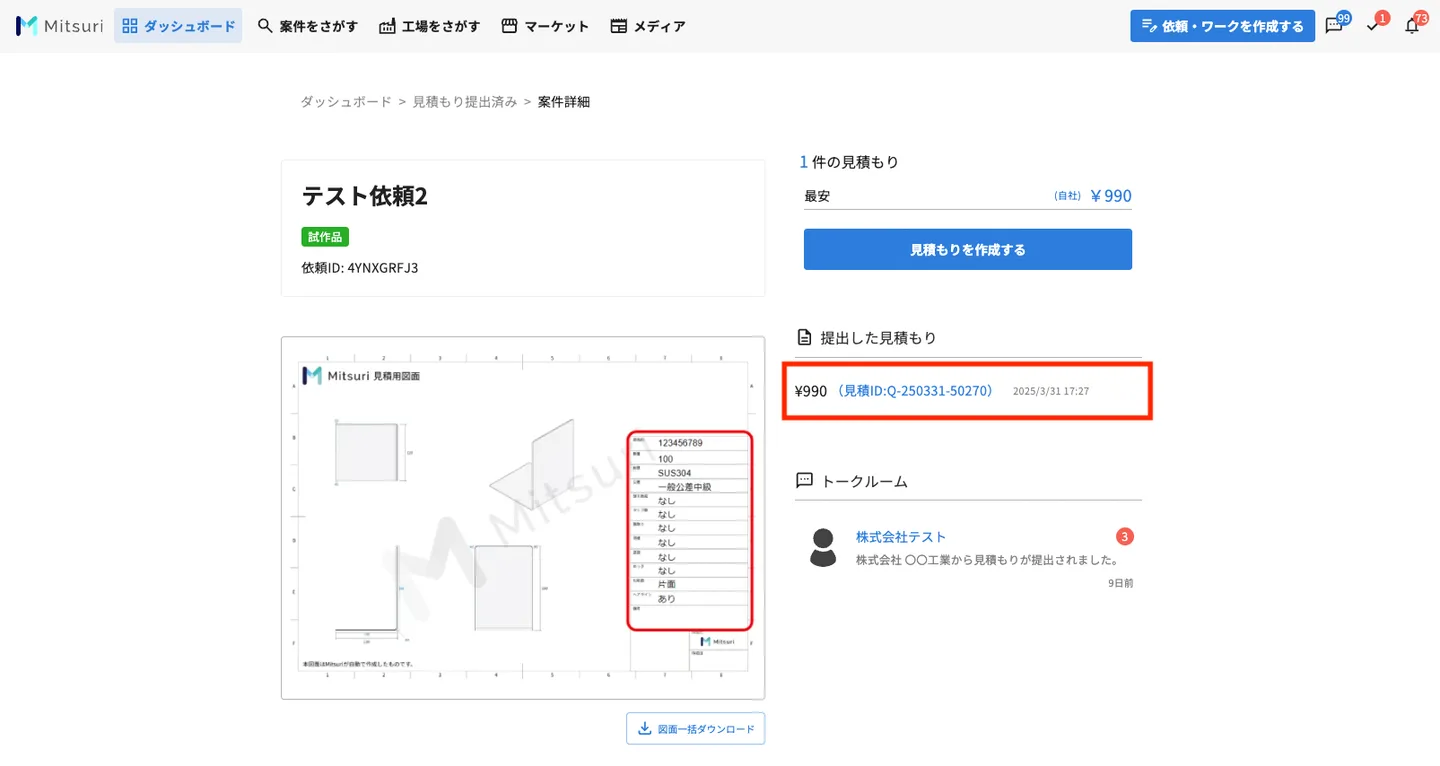Click the テスト依頼2 title
This screenshot has height=766, width=1440.
point(365,196)
